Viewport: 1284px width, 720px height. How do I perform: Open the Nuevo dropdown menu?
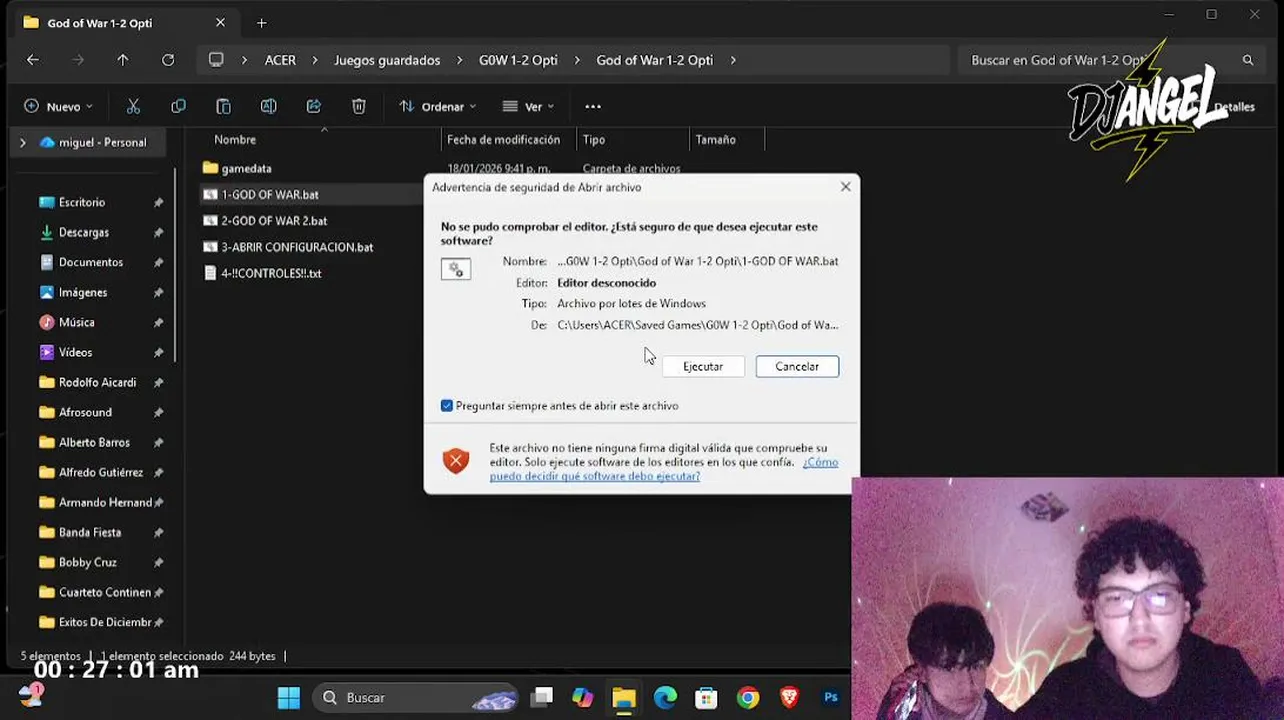[x=58, y=106]
